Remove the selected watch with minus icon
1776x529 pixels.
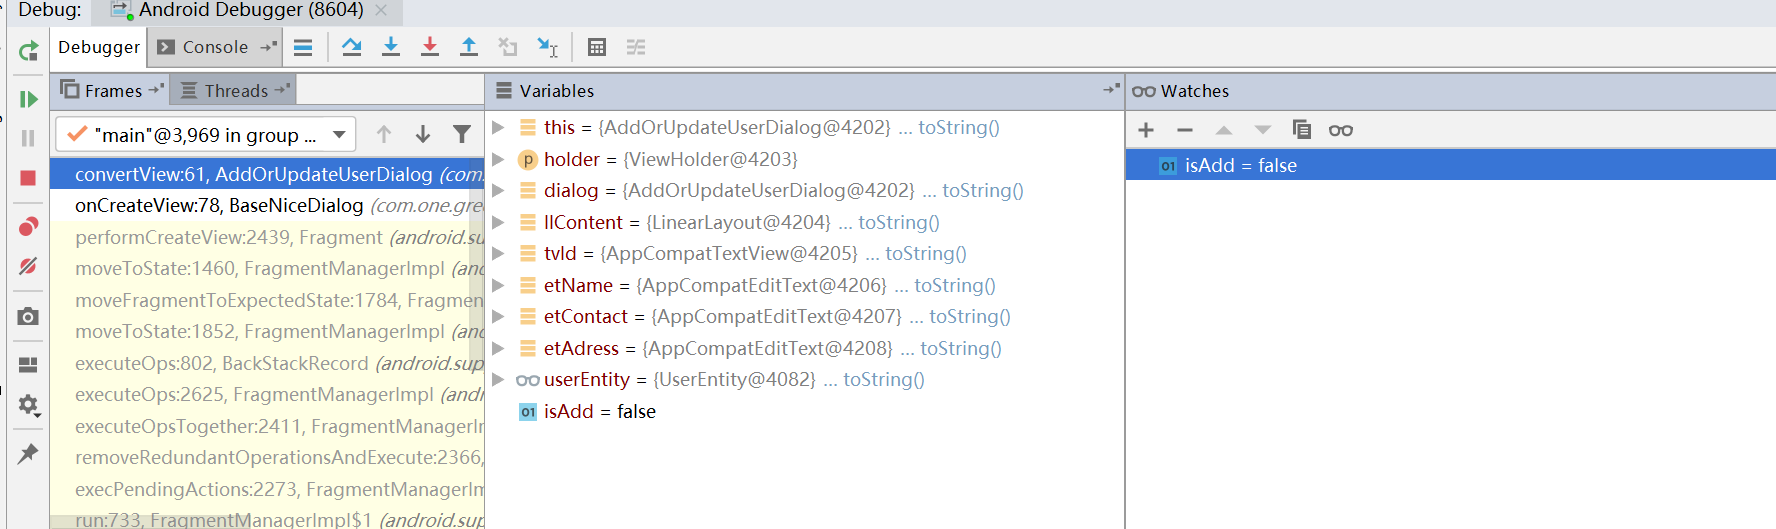pos(1185,130)
